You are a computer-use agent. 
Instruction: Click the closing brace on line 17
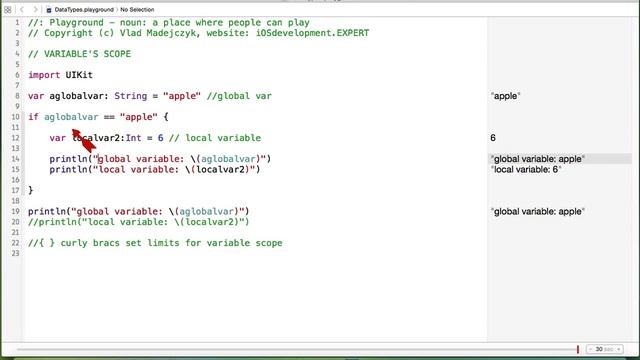31,190
